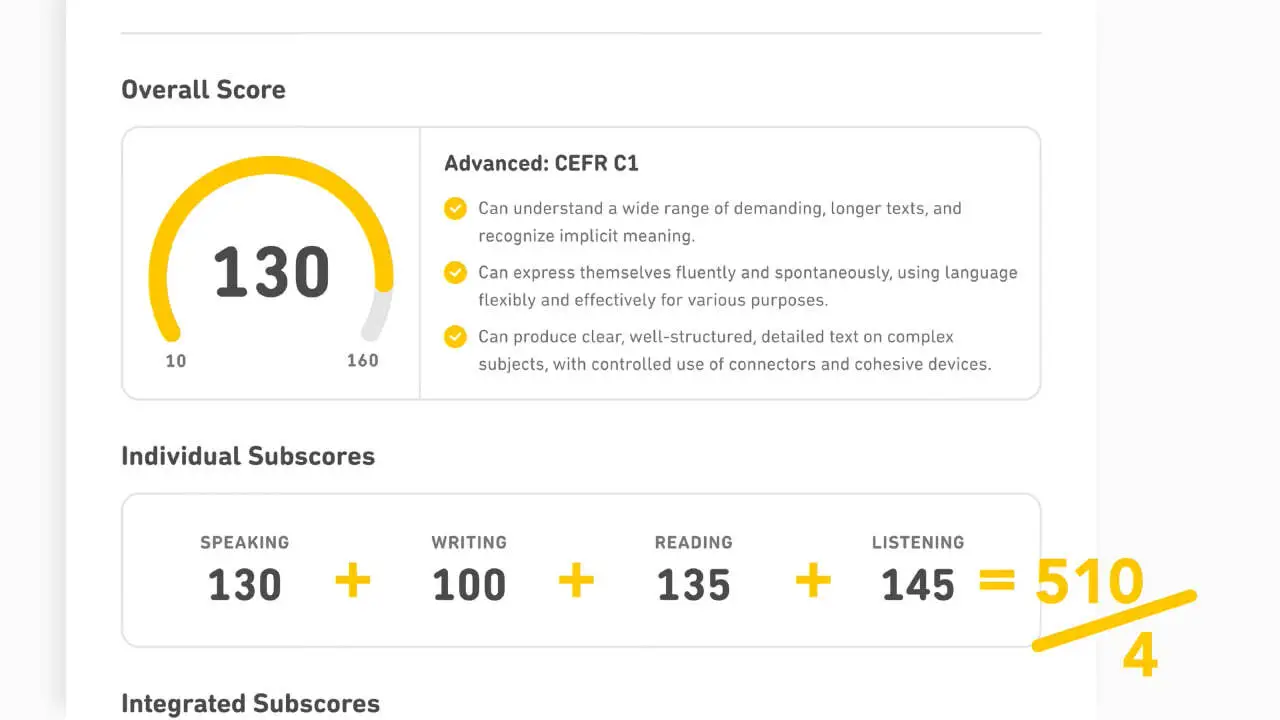1280x720 pixels.
Task: Click the yellow equals sign after Listening
Action: [997, 581]
